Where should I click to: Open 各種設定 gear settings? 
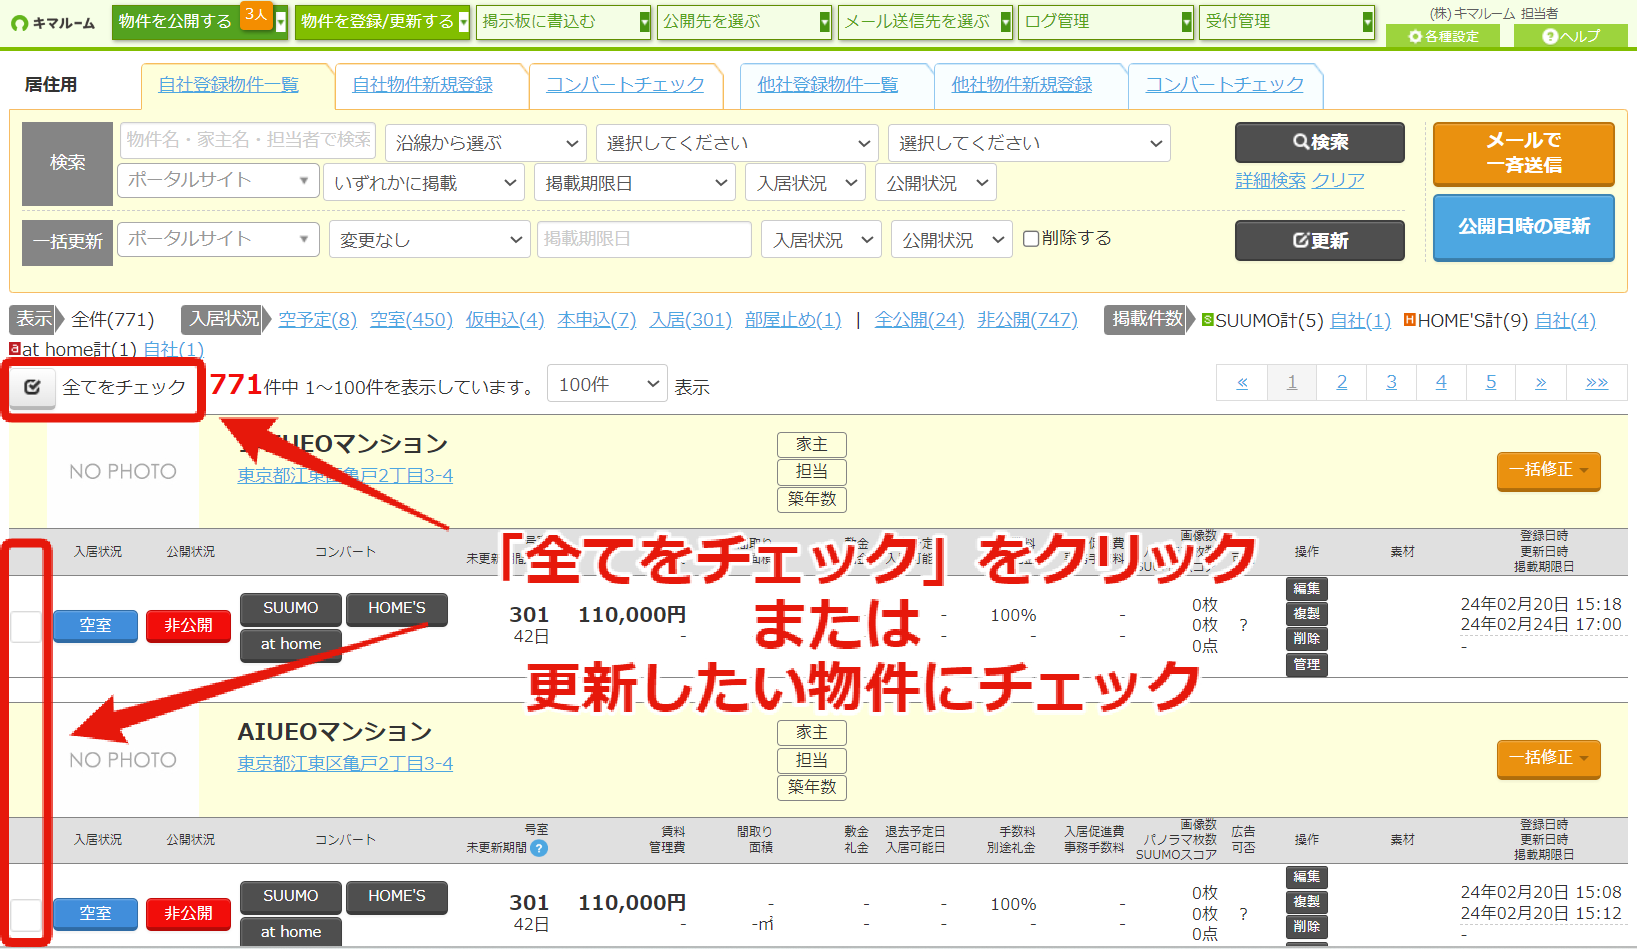click(x=1443, y=36)
